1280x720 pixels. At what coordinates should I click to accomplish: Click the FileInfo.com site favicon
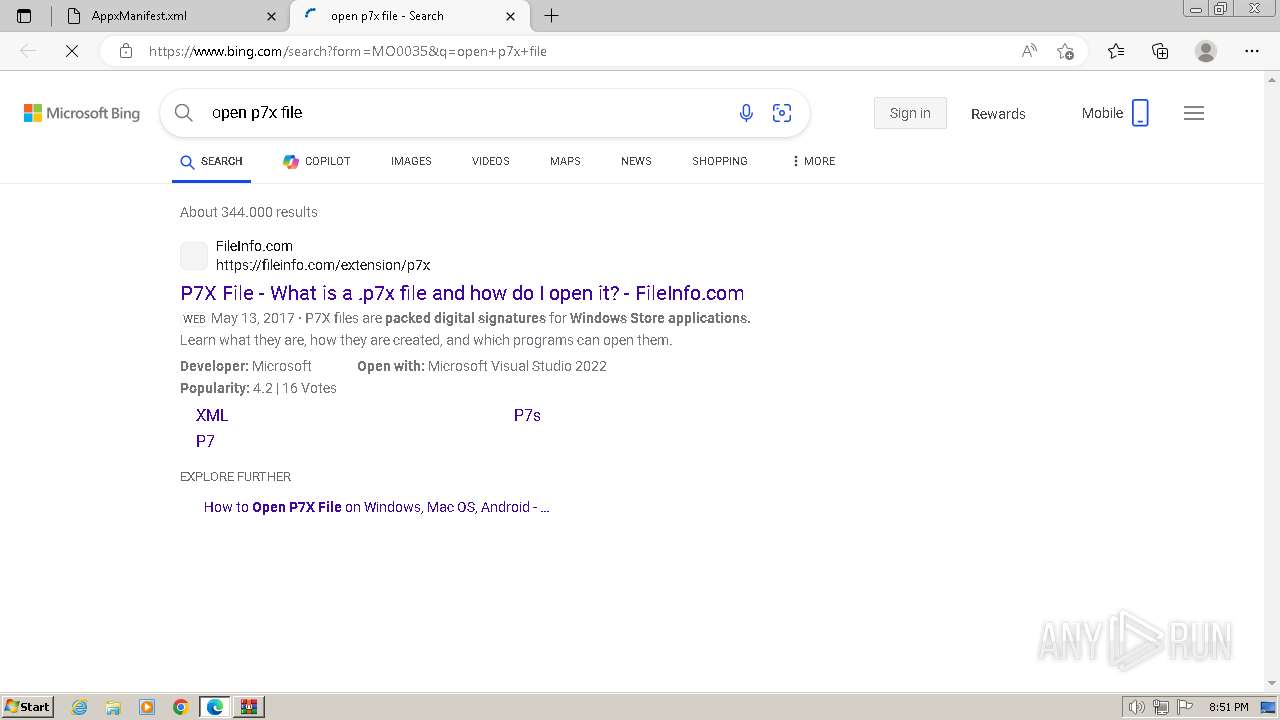click(x=194, y=256)
